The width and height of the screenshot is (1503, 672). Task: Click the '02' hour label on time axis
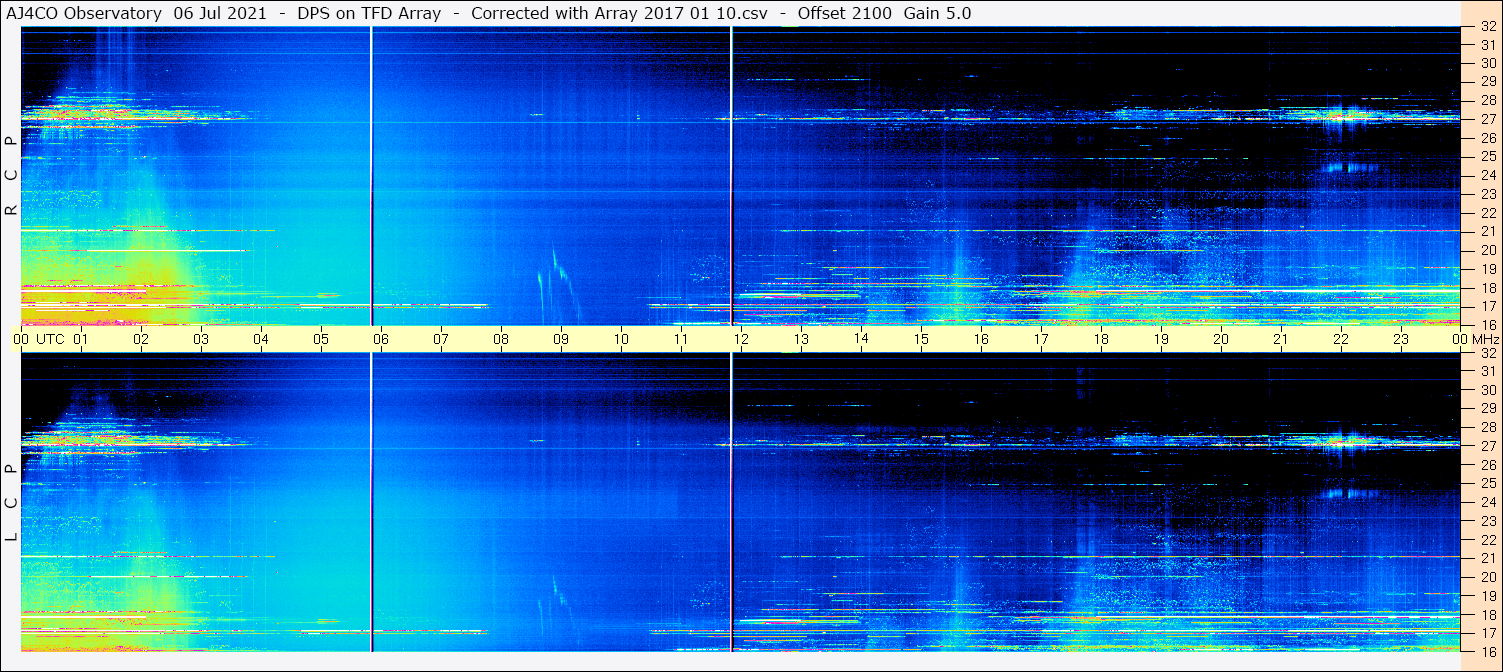(141, 339)
